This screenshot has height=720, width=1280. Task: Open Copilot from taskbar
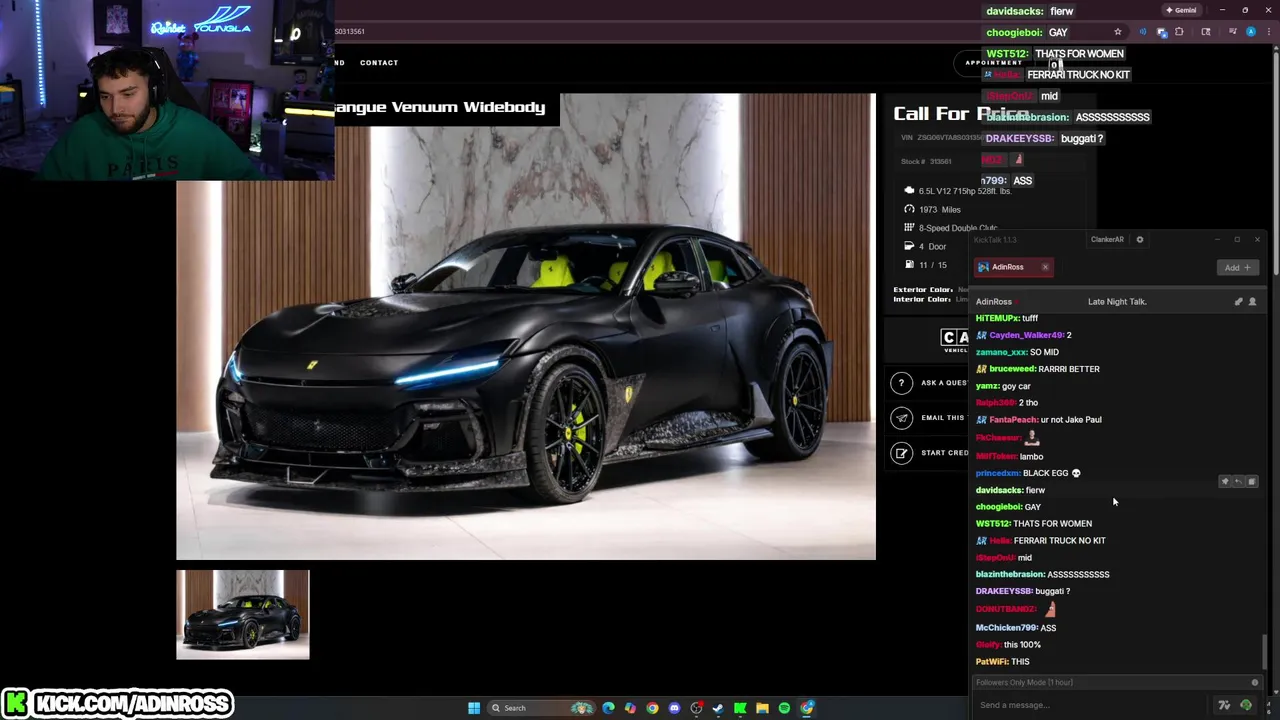[630, 708]
